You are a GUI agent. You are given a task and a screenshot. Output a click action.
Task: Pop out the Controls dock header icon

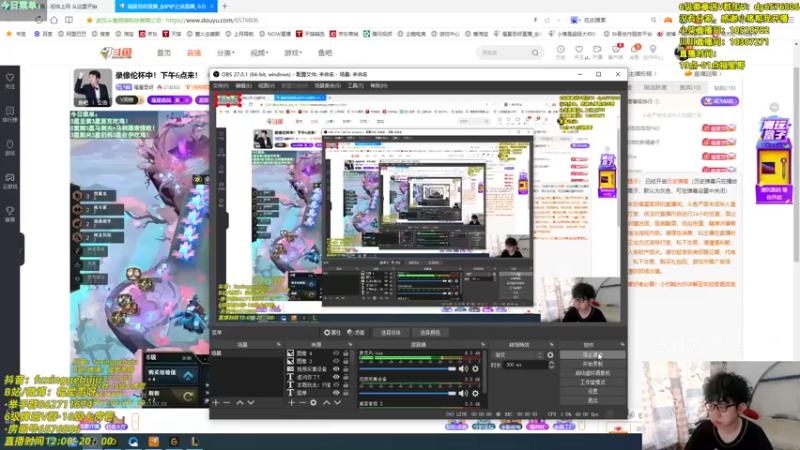pos(622,345)
